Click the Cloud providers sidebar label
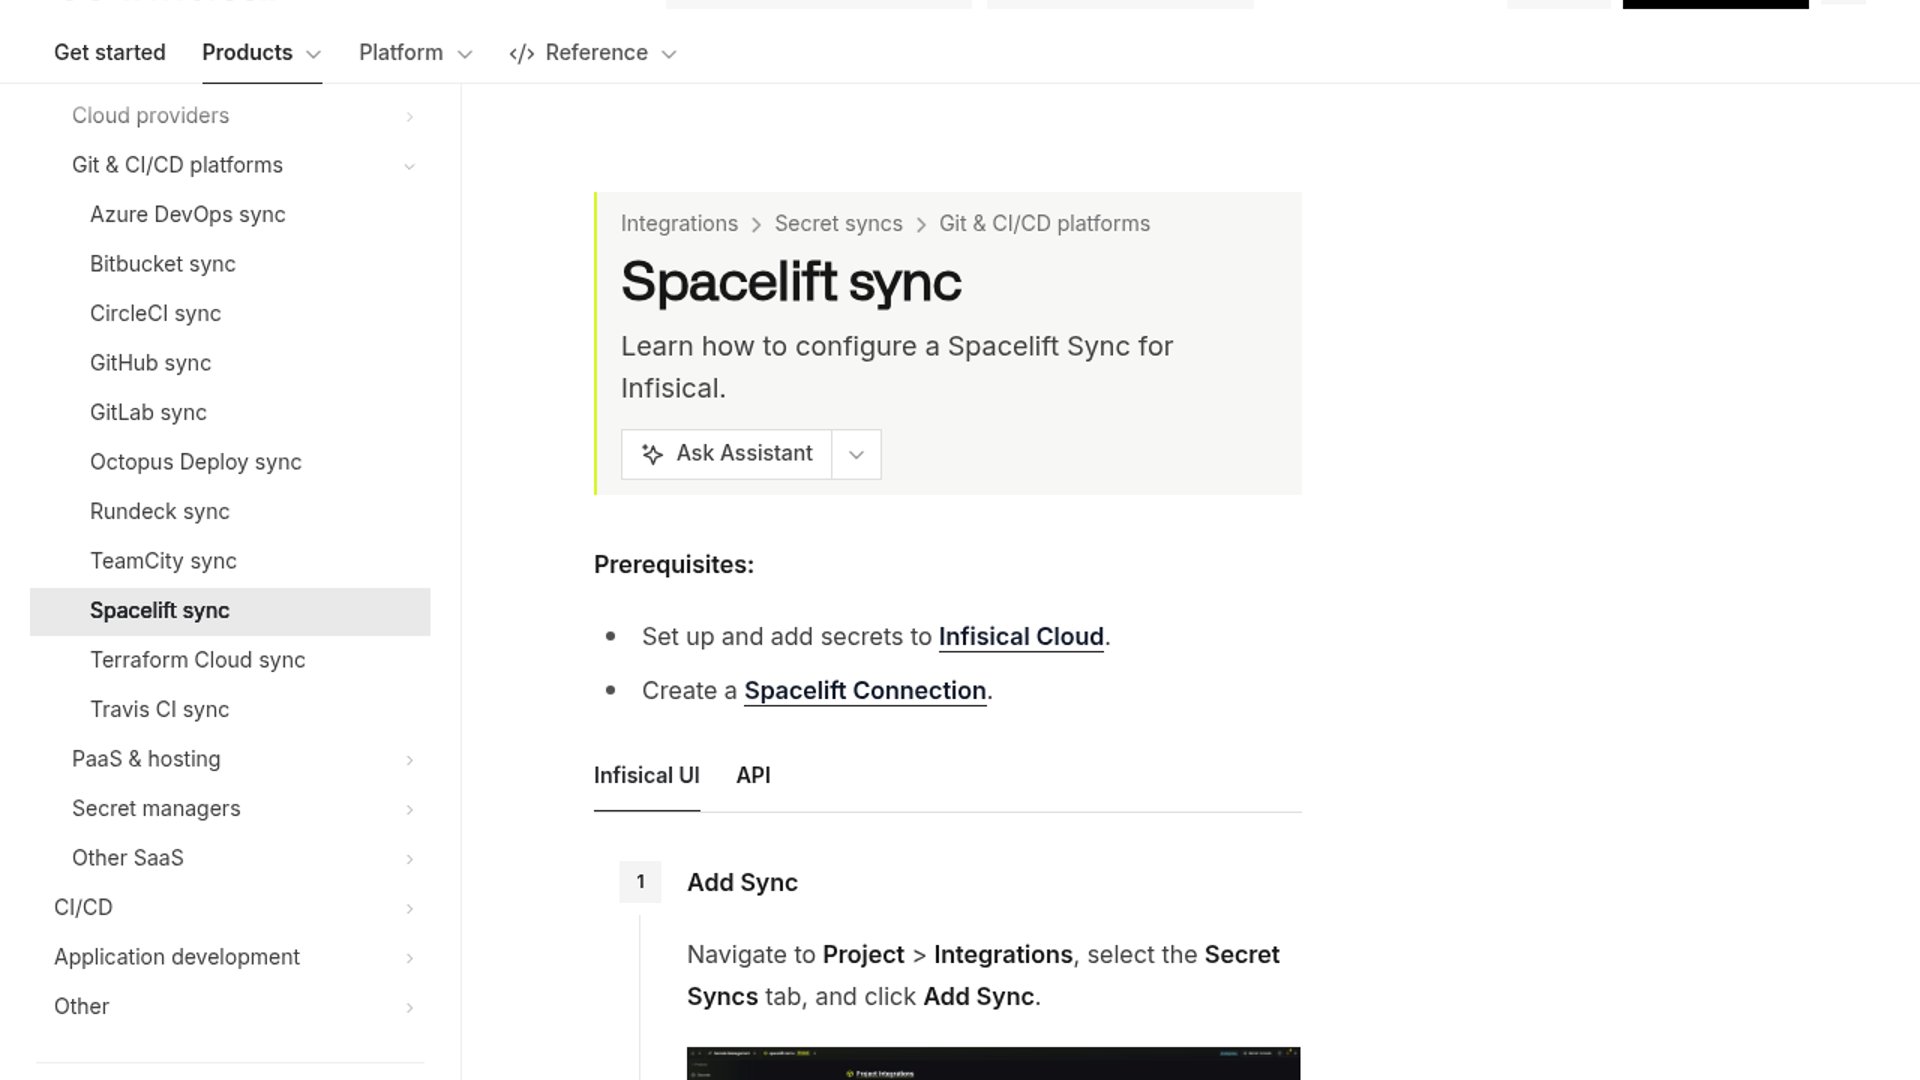This screenshot has height=1080, width=1920. [x=150, y=116]
